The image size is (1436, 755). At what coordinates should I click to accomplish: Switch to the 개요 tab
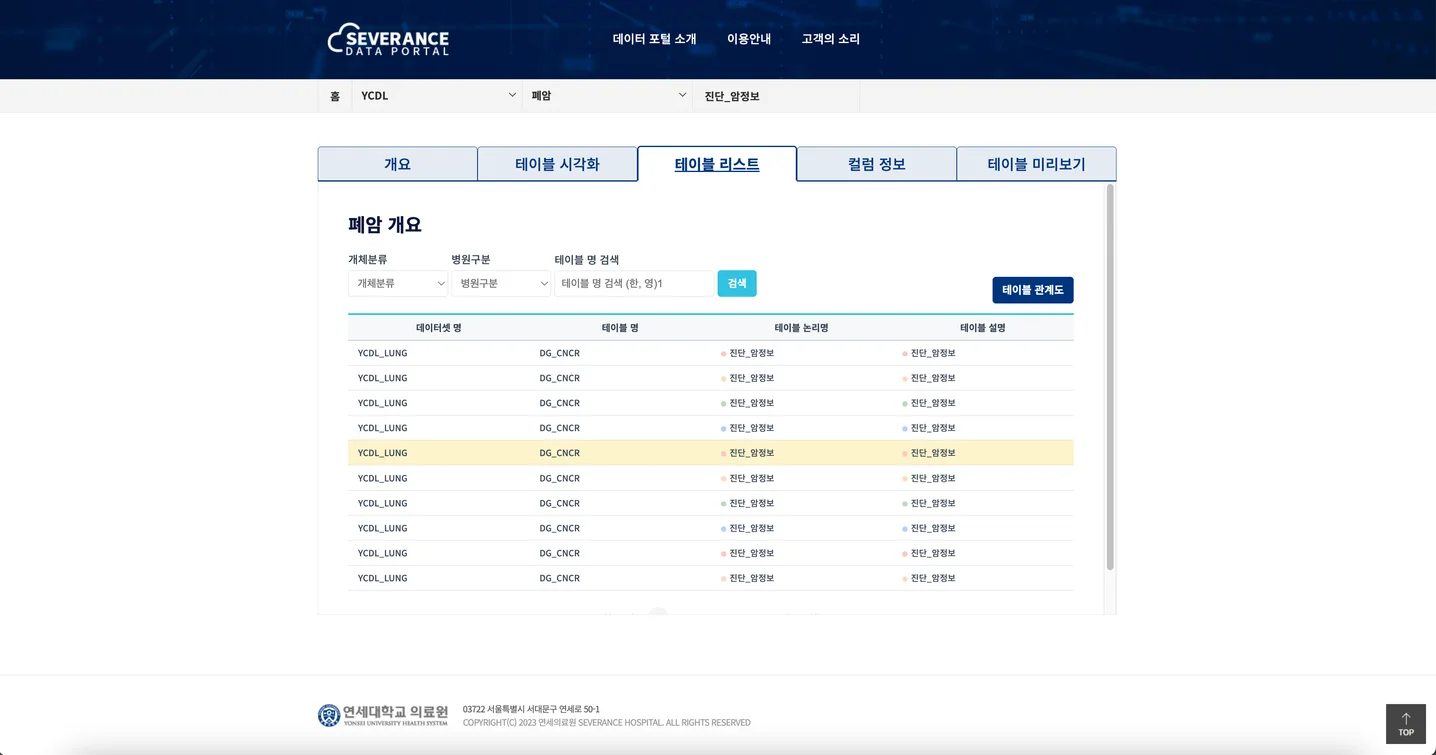pos(397,164)
